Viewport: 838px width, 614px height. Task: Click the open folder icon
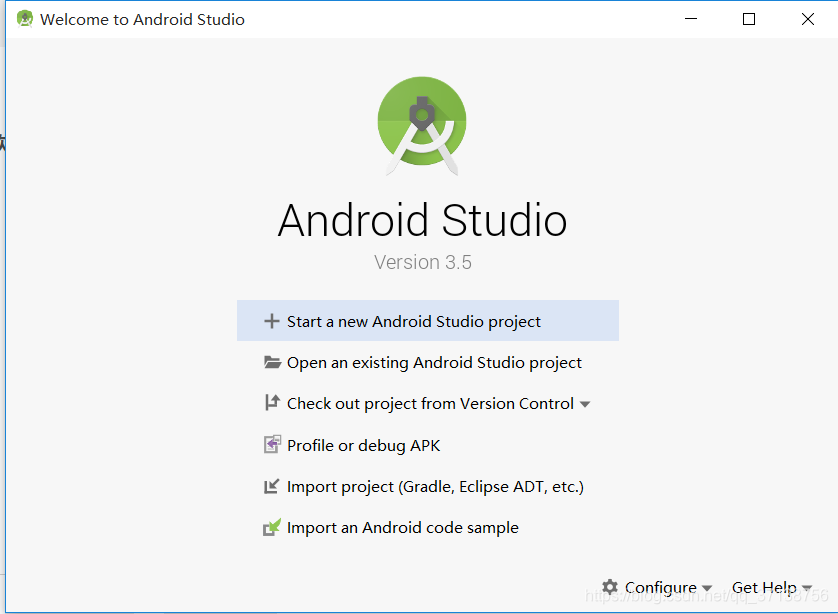pos(272,362)
